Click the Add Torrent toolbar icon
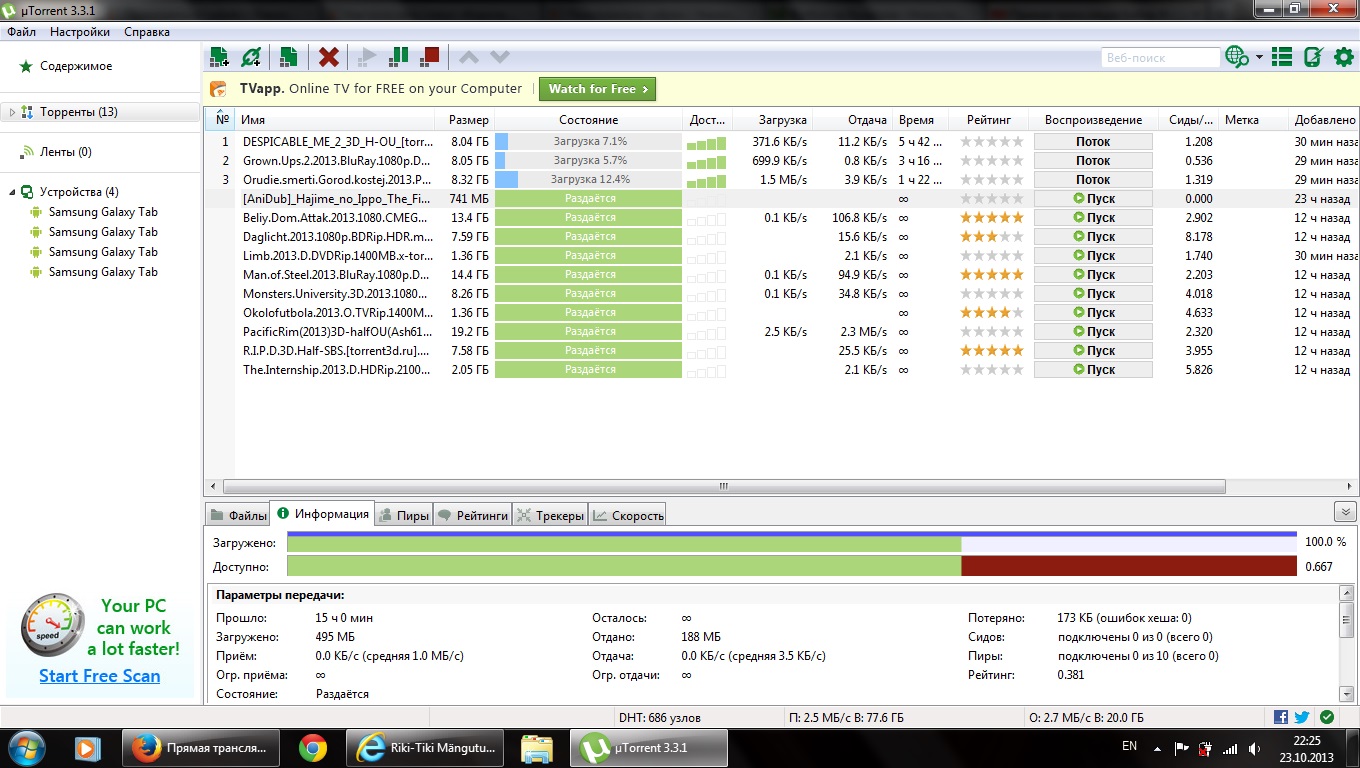 tap(219, 57)
